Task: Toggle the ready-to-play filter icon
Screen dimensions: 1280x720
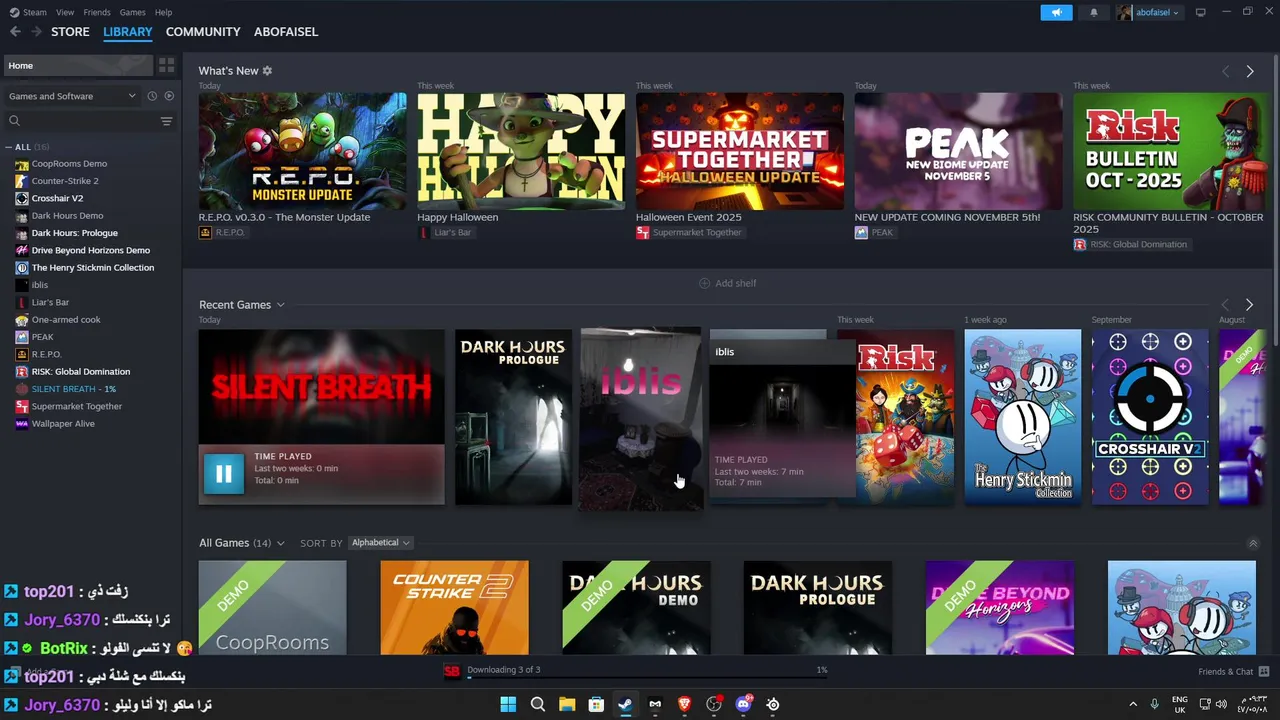Action: (169, 96)
